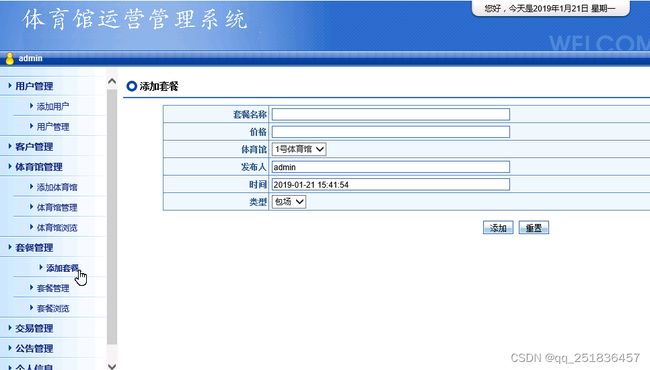Click the admin user avatar icon
Image resolution: width=650 pixels, height=370 pixels.
click(10, 59)
